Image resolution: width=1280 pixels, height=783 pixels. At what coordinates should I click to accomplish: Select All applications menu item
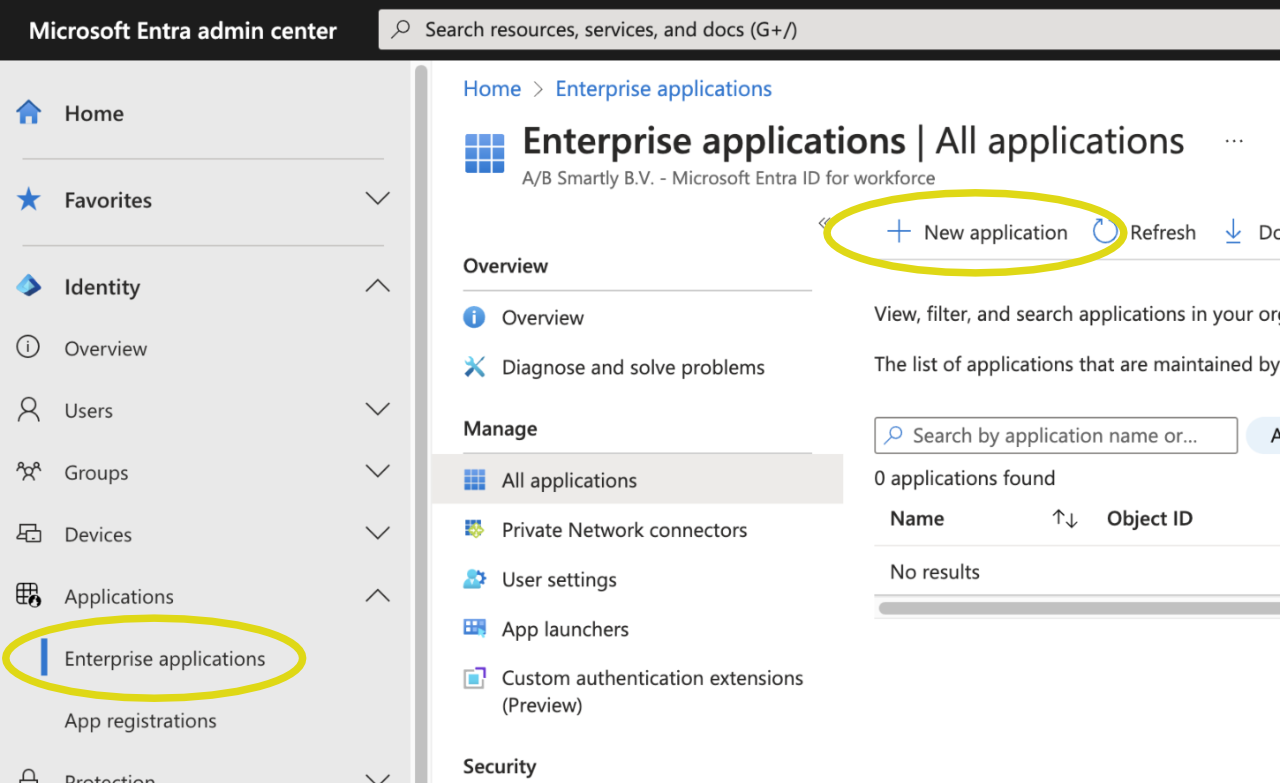click(638, 480)
